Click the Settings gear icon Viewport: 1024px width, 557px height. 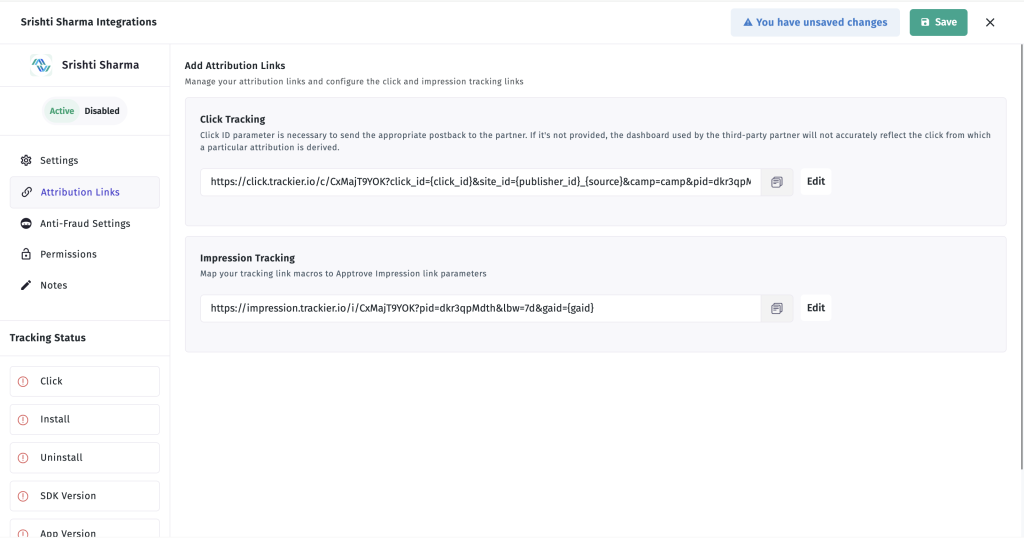26,161
